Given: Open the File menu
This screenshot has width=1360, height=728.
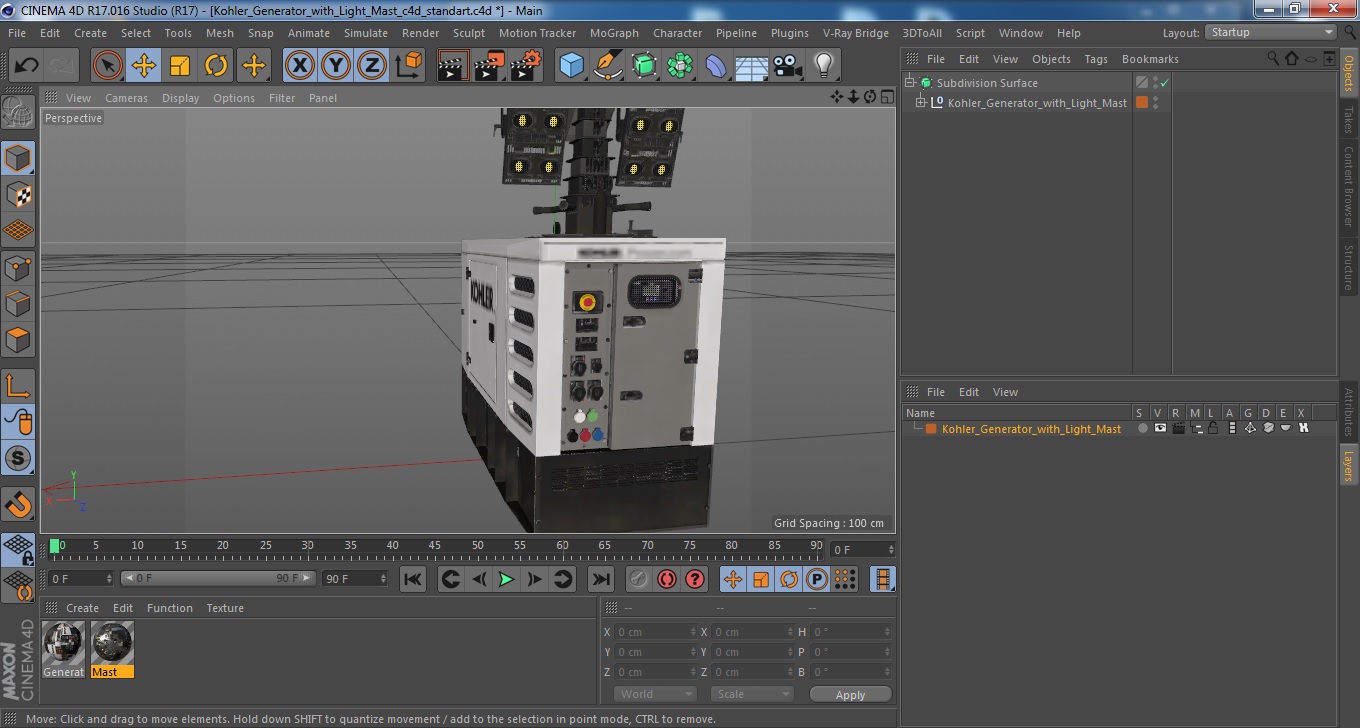Looking at the screenshot, I should (17, 33).
